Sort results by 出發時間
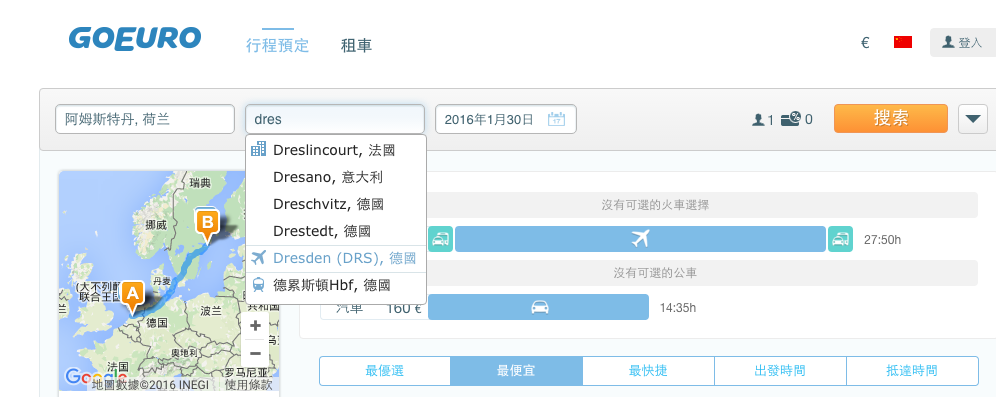Image resolution: width=996 pixels, height=397 pixels. tap(780, 371)
